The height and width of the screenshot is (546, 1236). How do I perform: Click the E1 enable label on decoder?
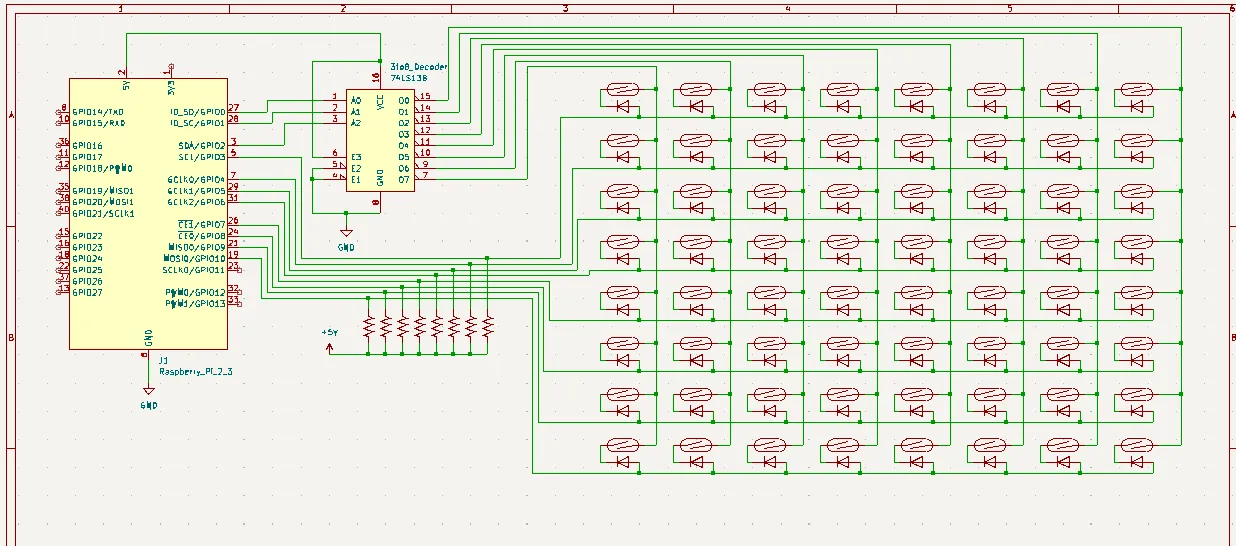[x=356, y=180]
